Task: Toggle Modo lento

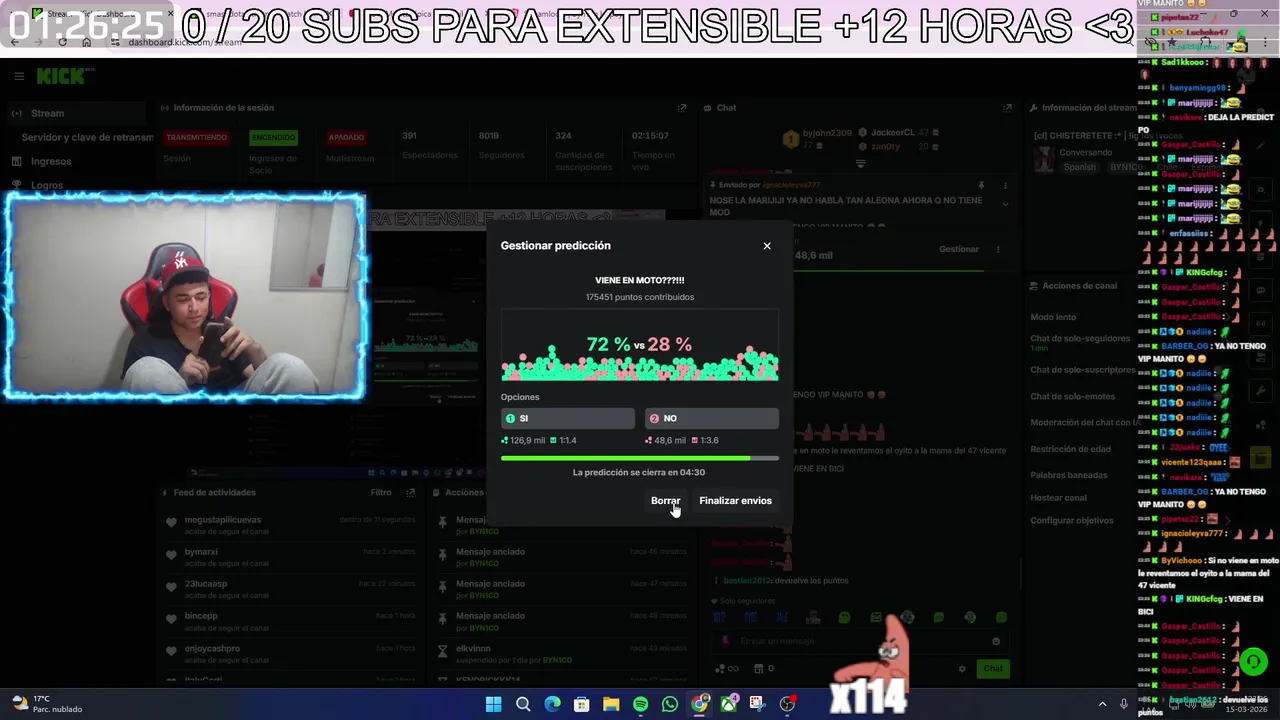Action: click(x=1053, y=317)
